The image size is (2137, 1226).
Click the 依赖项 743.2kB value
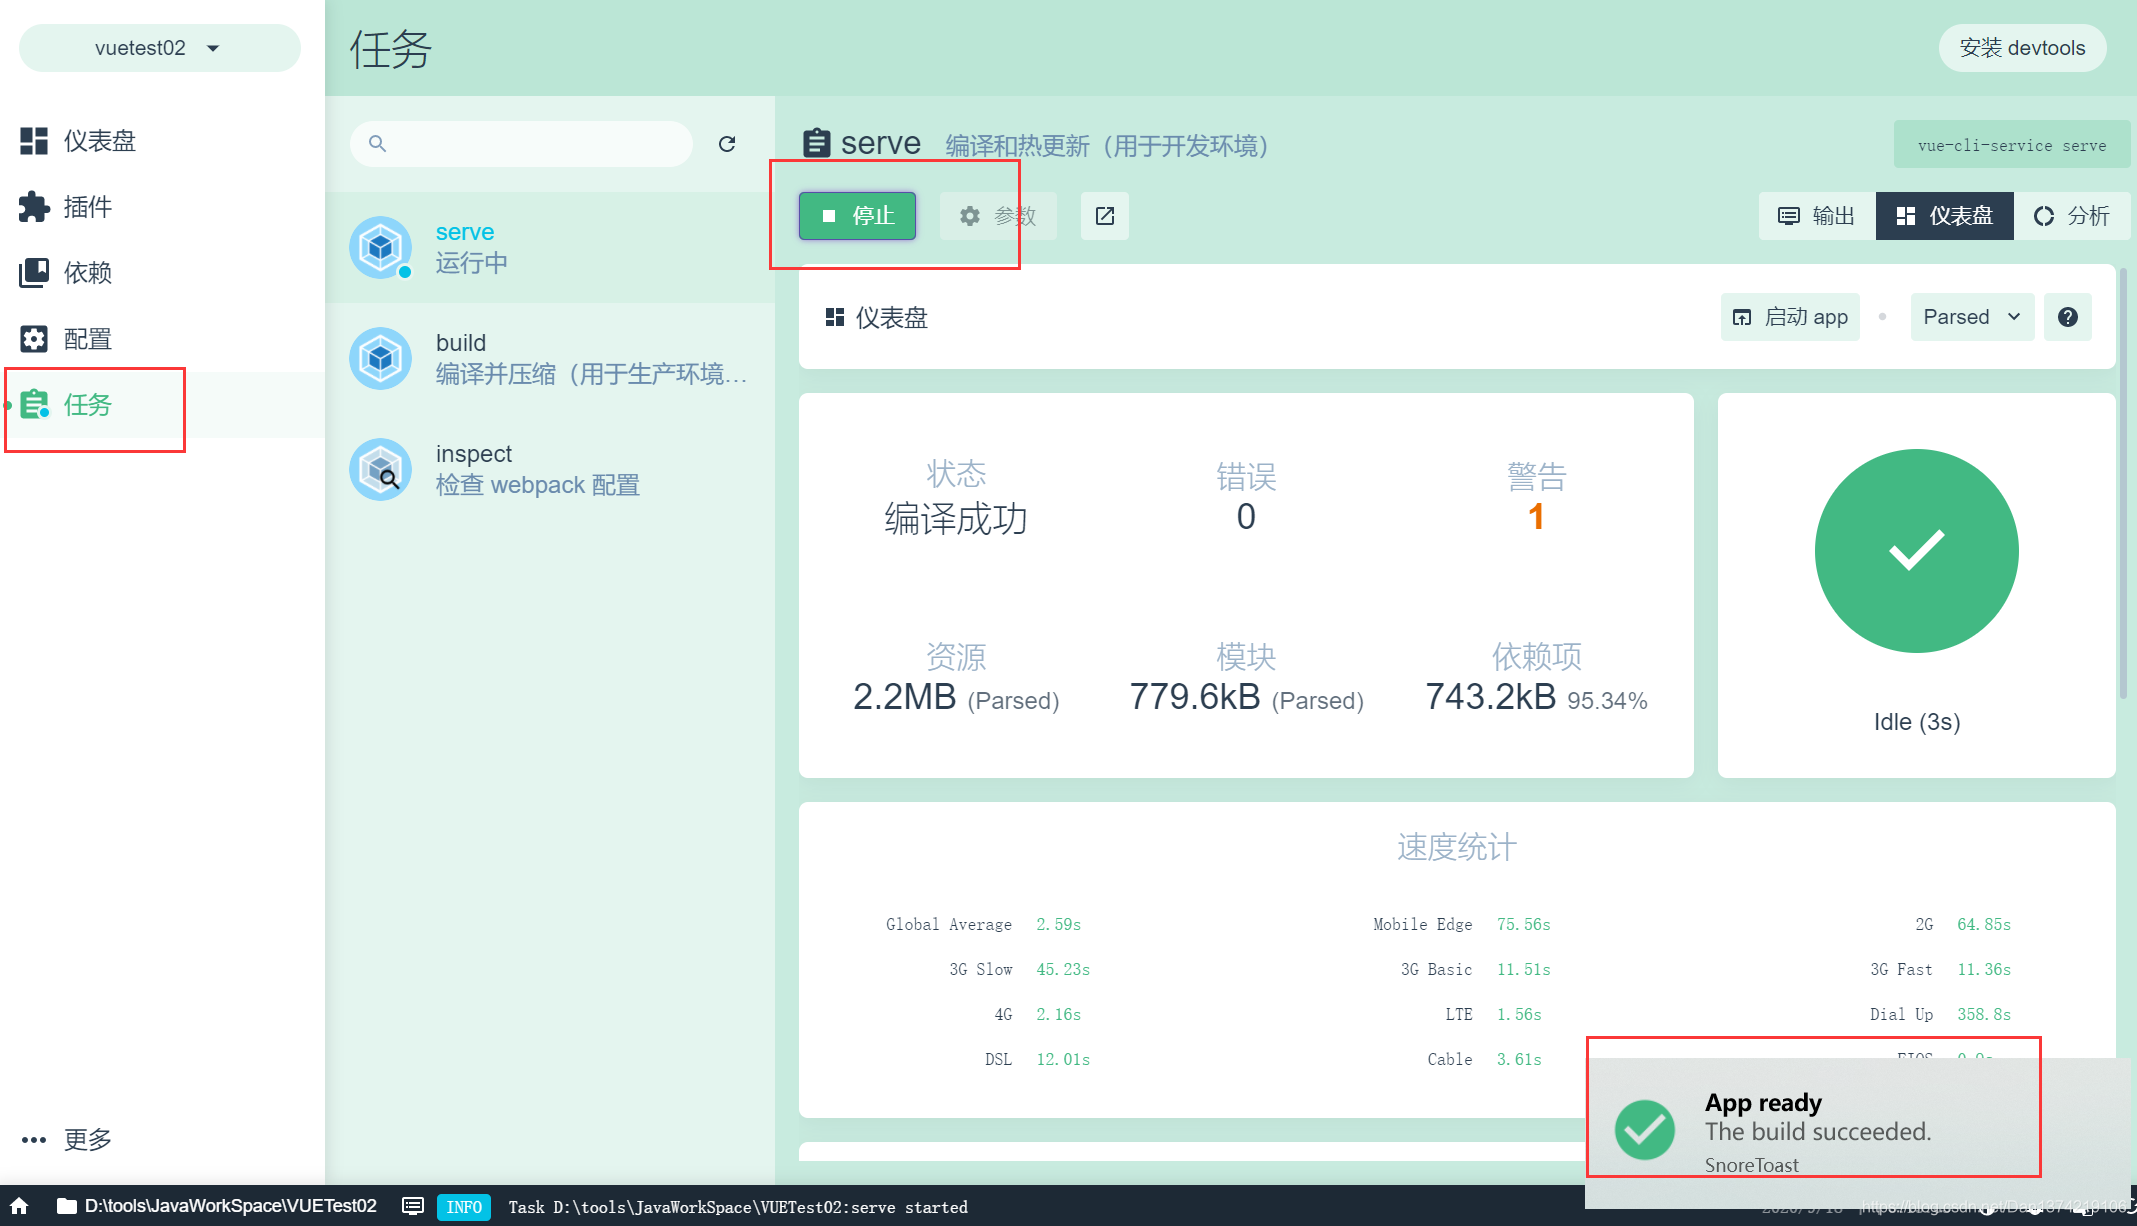click(1491, 696)
